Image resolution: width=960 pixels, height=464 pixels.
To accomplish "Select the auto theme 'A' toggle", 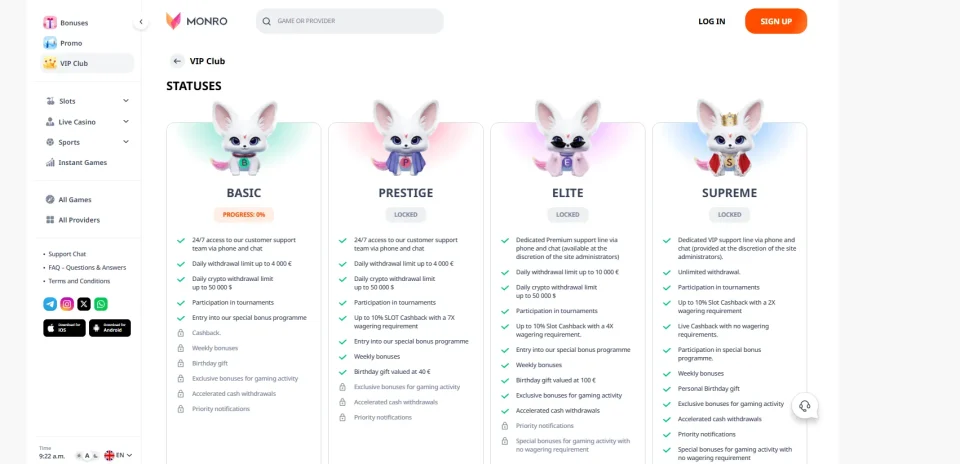I will (x=88, y=455).
